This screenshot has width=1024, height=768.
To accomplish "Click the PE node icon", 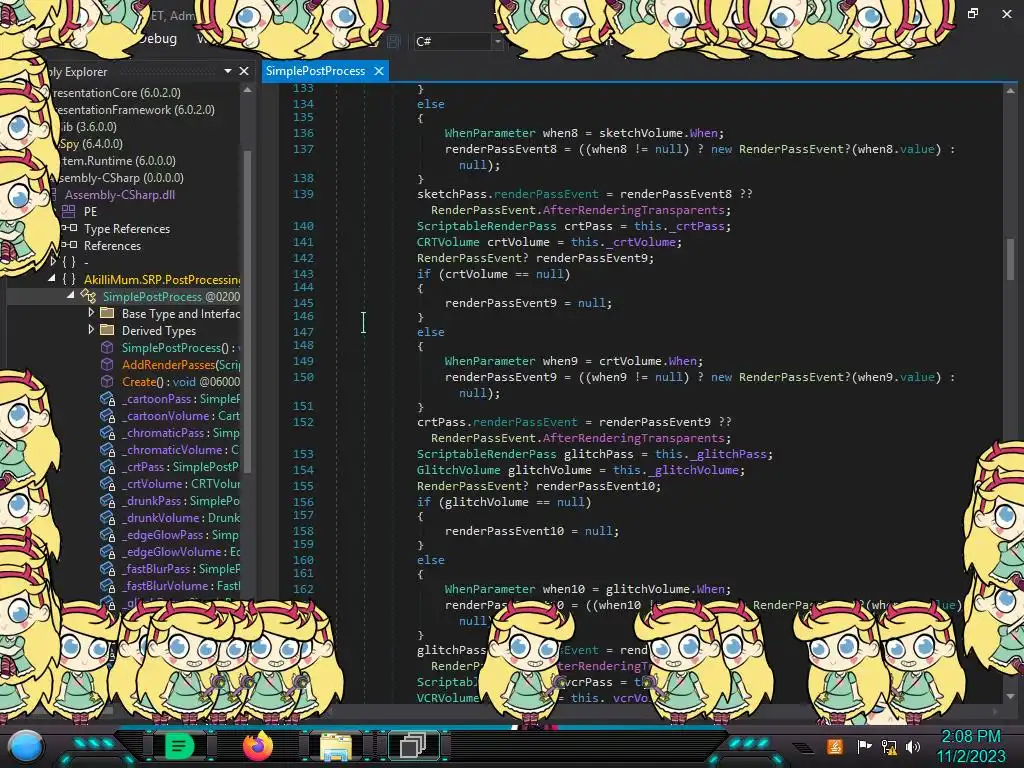I will 69,211.
